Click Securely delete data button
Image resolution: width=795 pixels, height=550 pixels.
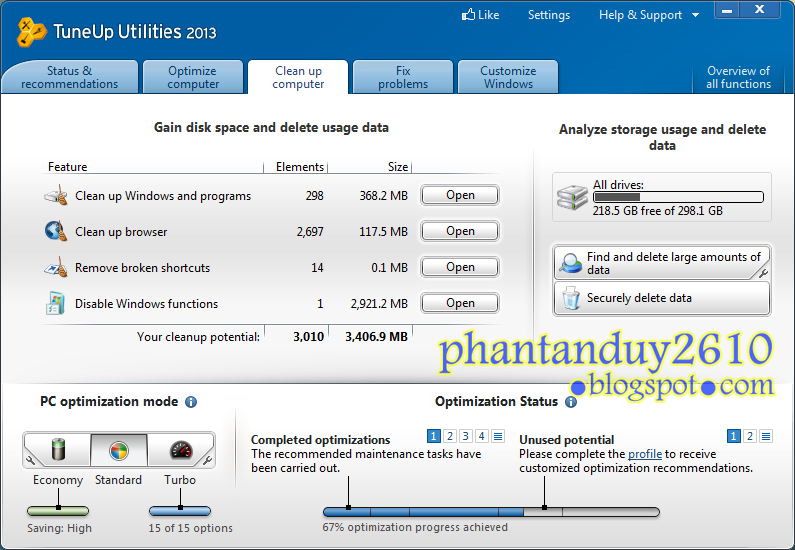pyautogui.click(x=662, y=298)
